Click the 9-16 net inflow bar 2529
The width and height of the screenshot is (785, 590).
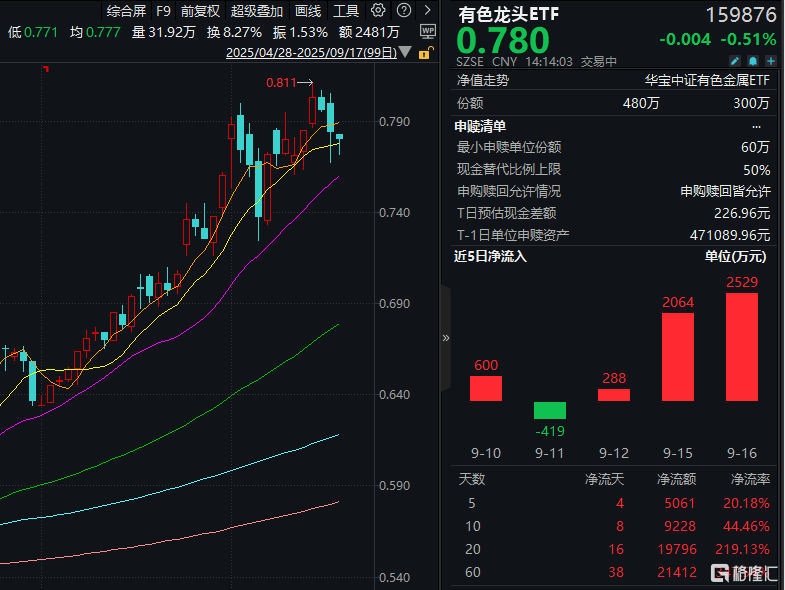pos(742,347)
